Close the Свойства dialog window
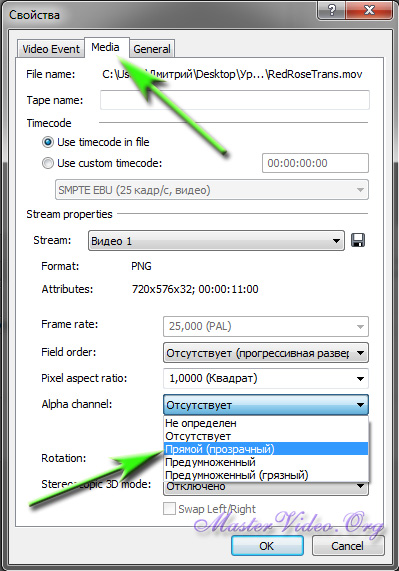Screen dimensions: 399x571 (x=369, y=10)
